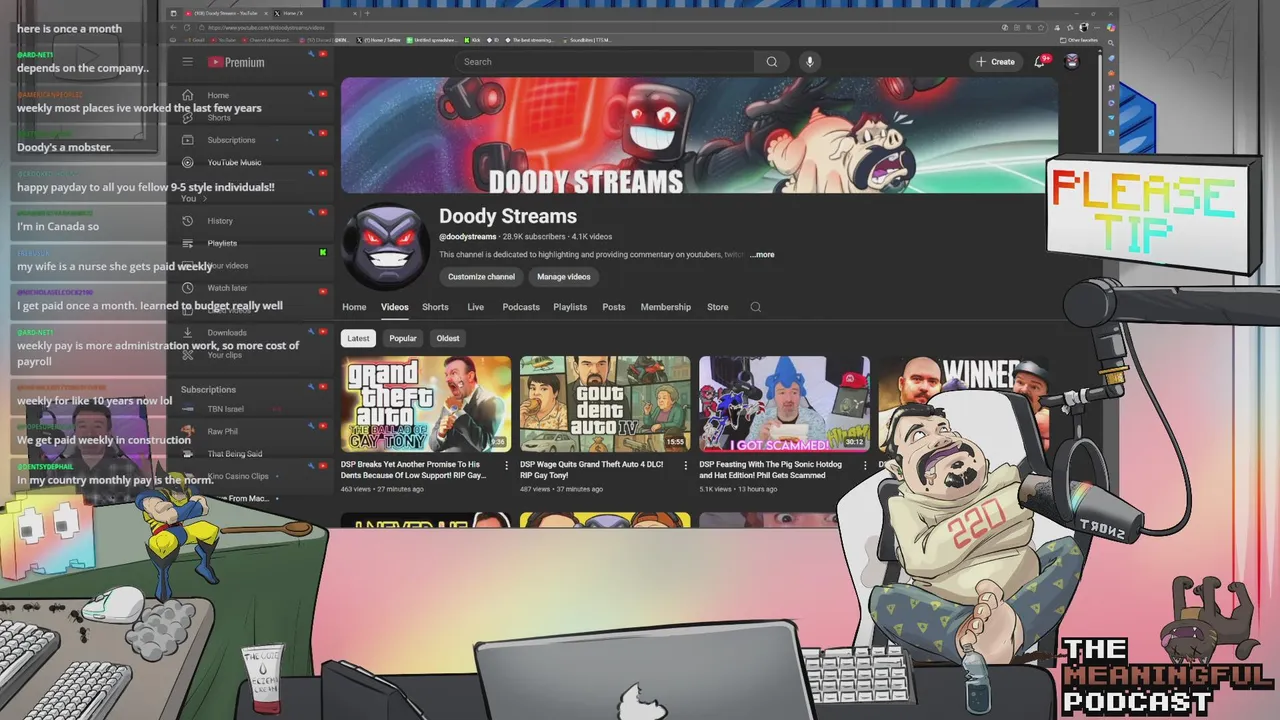Open the account avatar menu
The image size is (1280, 720).
[x=1072, y=62]
